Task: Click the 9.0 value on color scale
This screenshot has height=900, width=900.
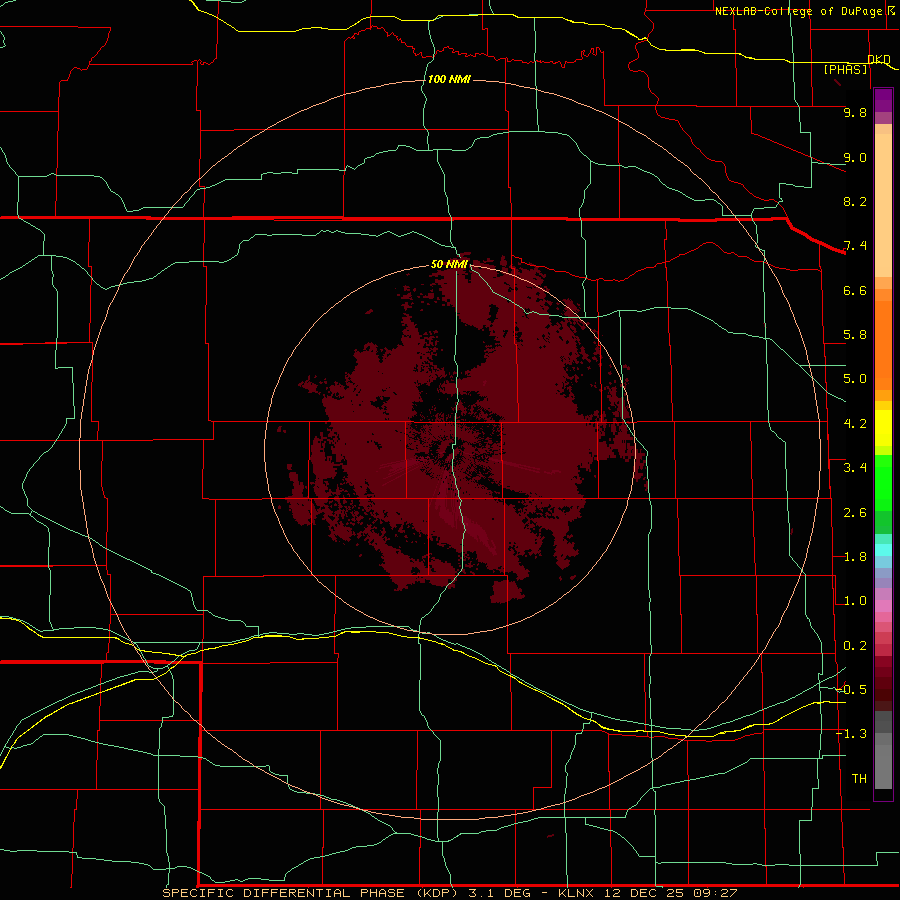Action: [x=855, y=158]
